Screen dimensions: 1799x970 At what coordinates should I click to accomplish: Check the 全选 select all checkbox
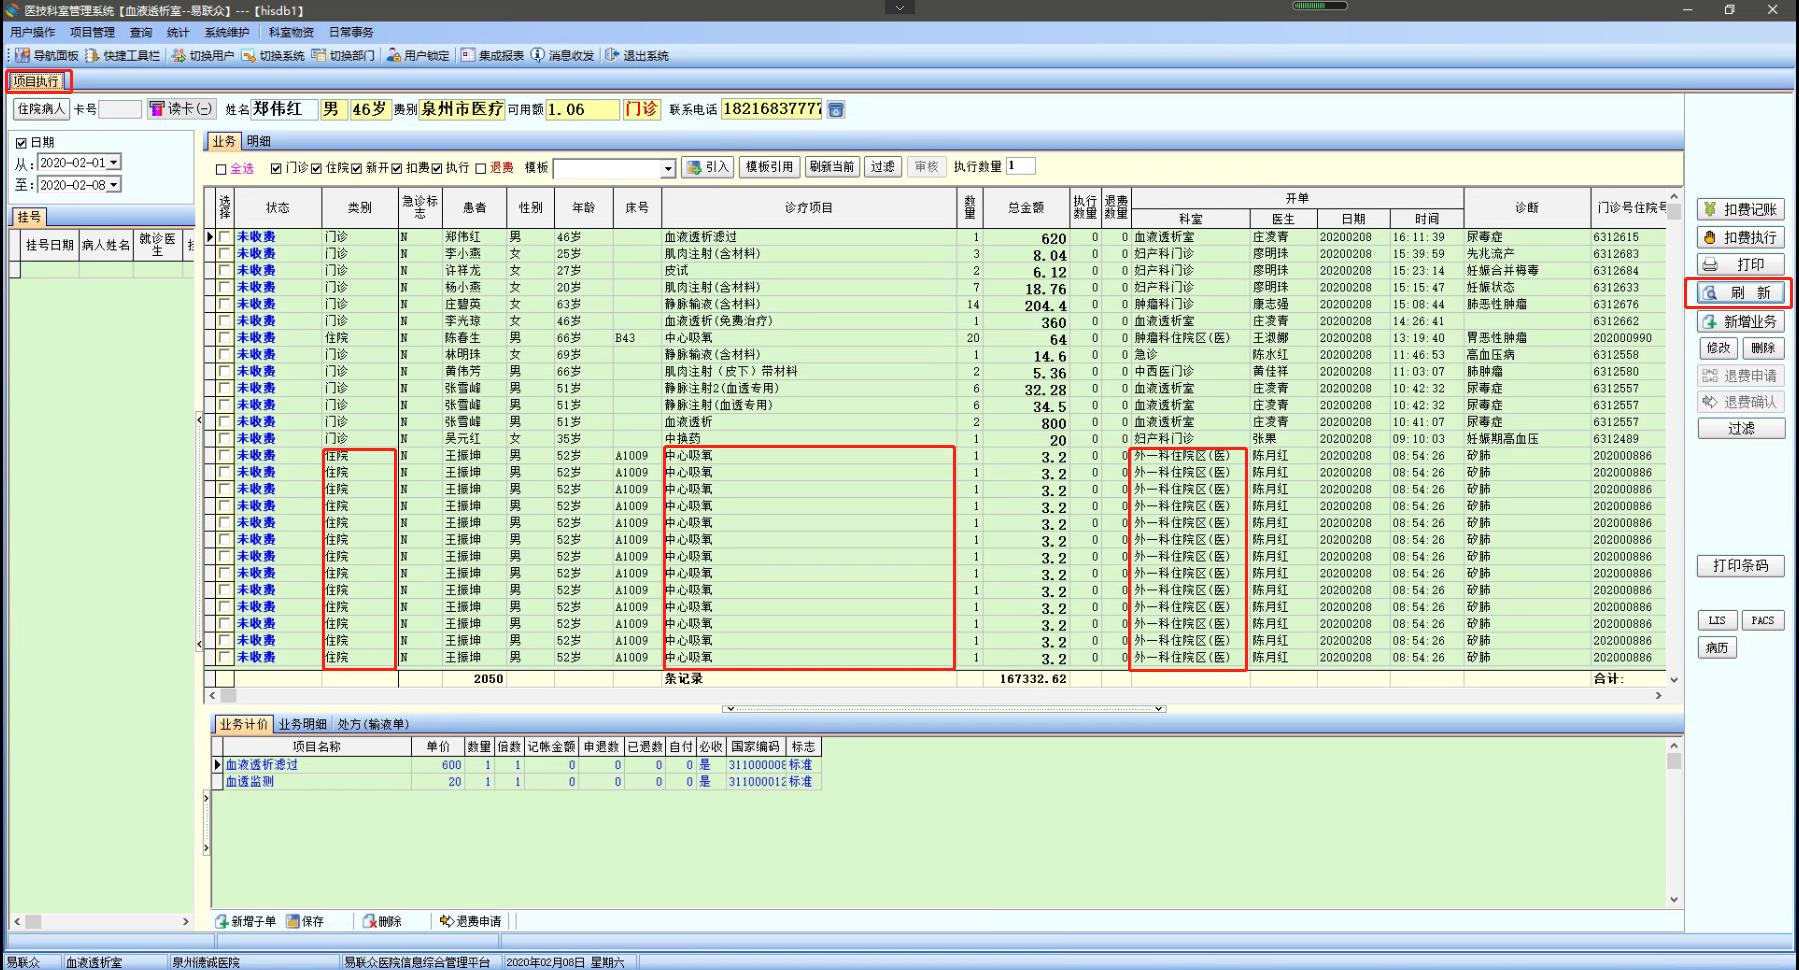point(222,169)
